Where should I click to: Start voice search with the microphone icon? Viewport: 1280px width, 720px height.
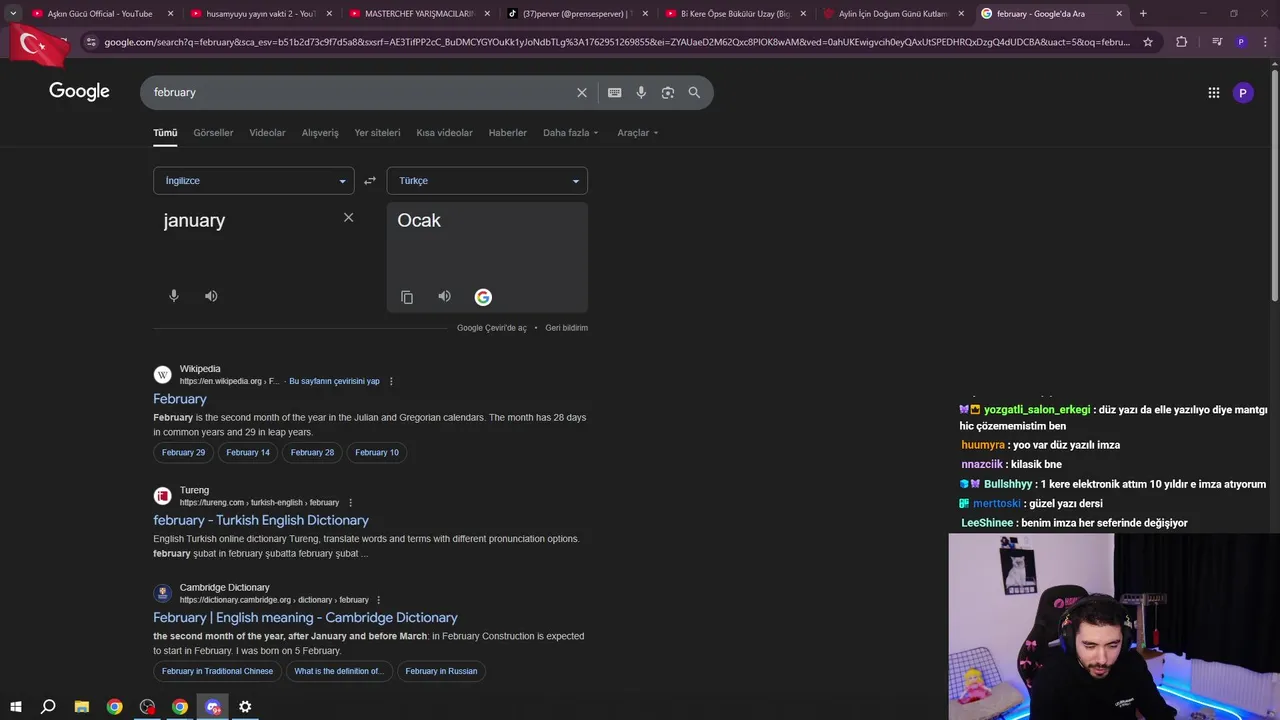click(x=641, y=92)
